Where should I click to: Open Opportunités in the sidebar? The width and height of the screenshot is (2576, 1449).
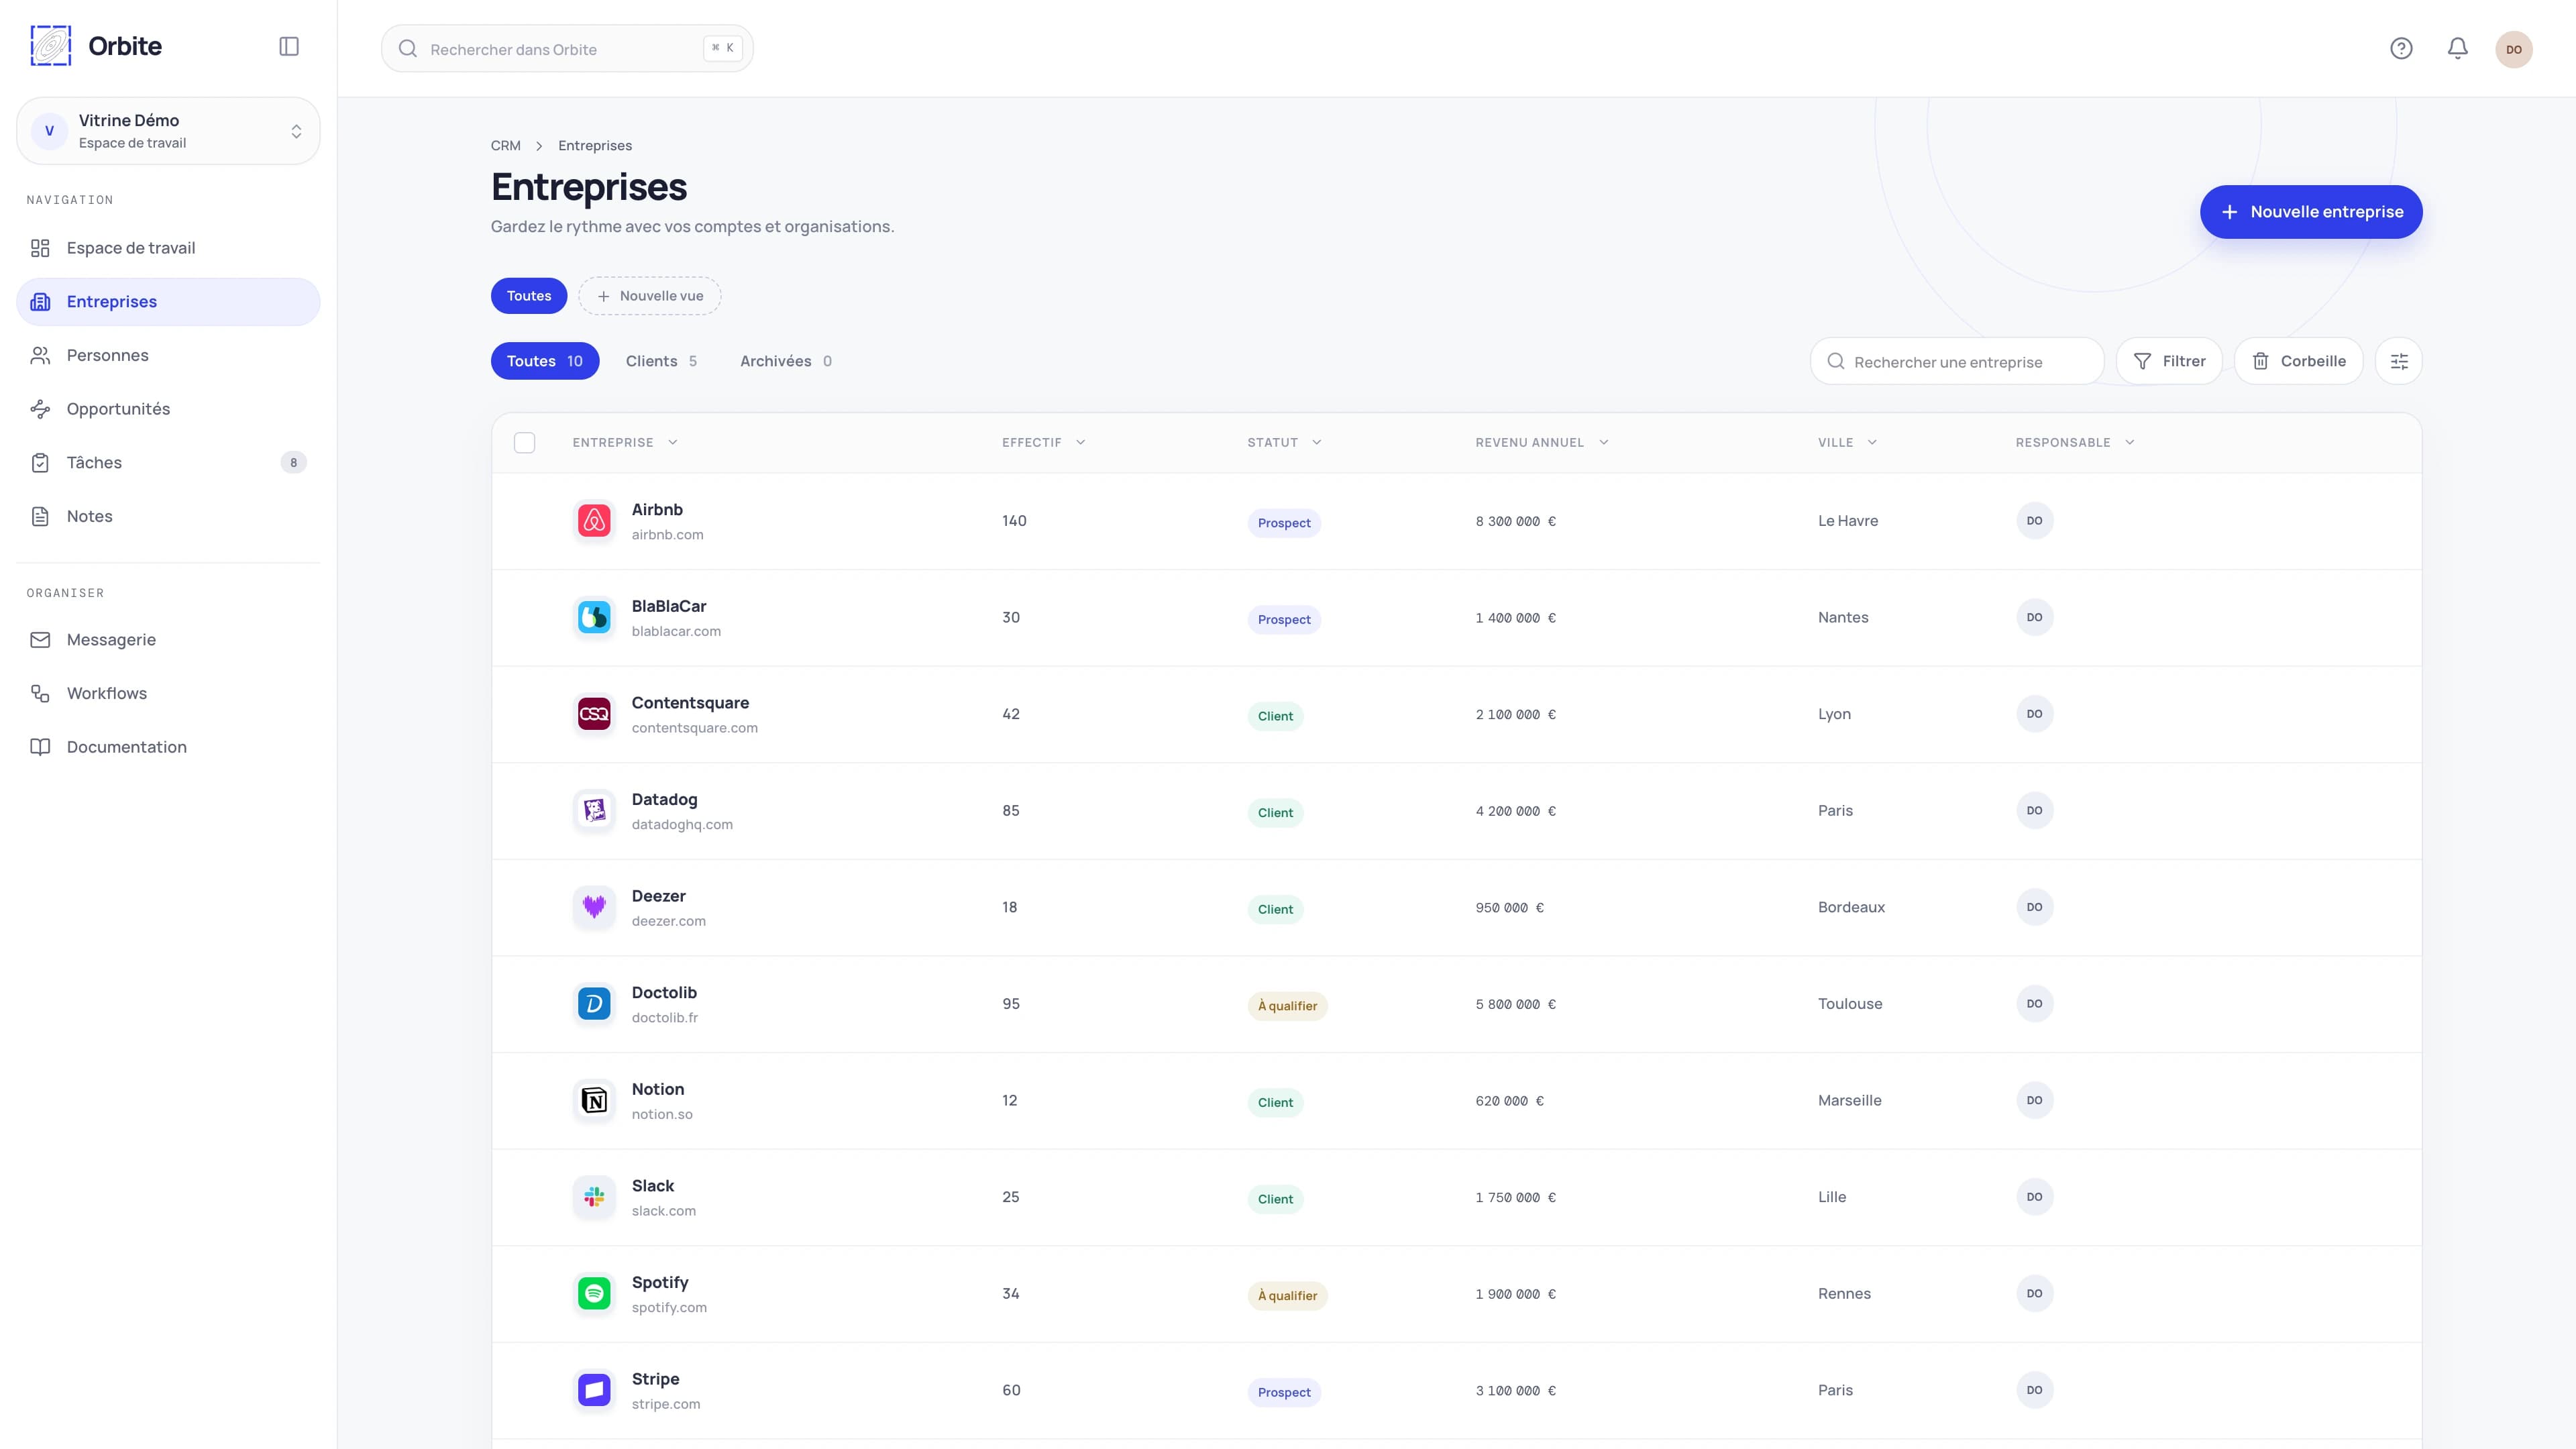168,409
